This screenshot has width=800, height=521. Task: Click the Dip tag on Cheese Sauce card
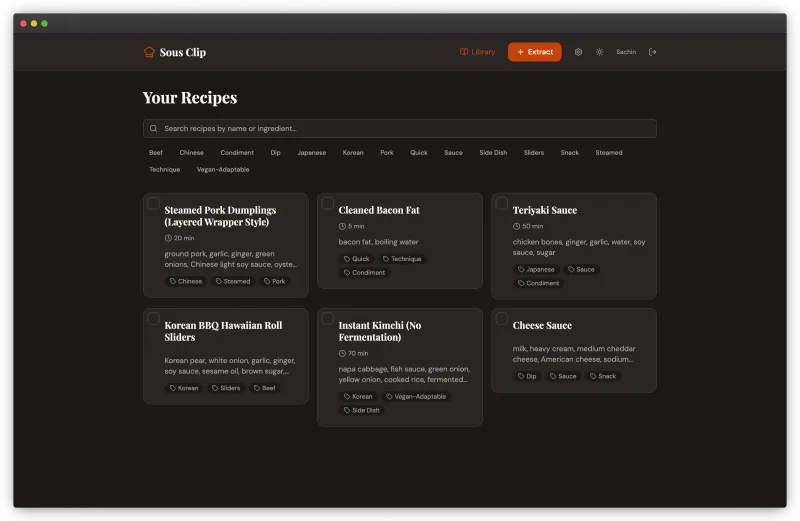tap(527, 376)
